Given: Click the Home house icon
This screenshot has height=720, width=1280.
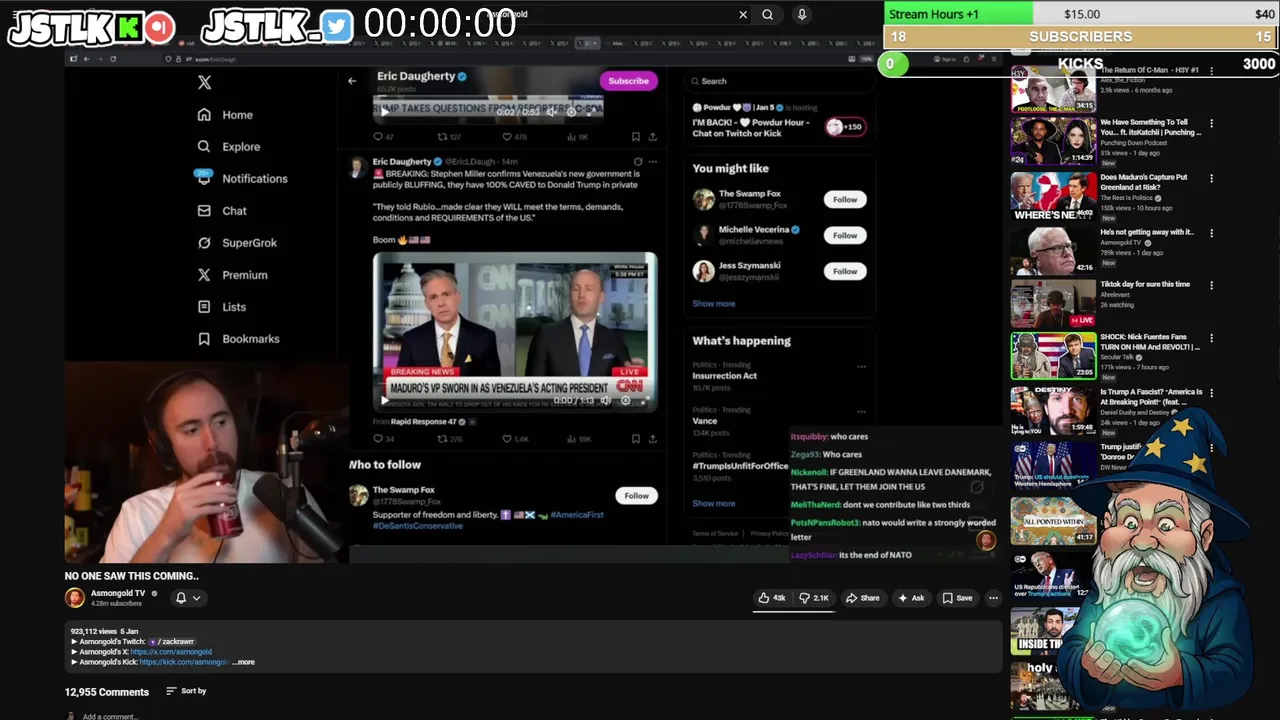Looking at the screenshot, I should pyautogui.click(x=204, y=115).
